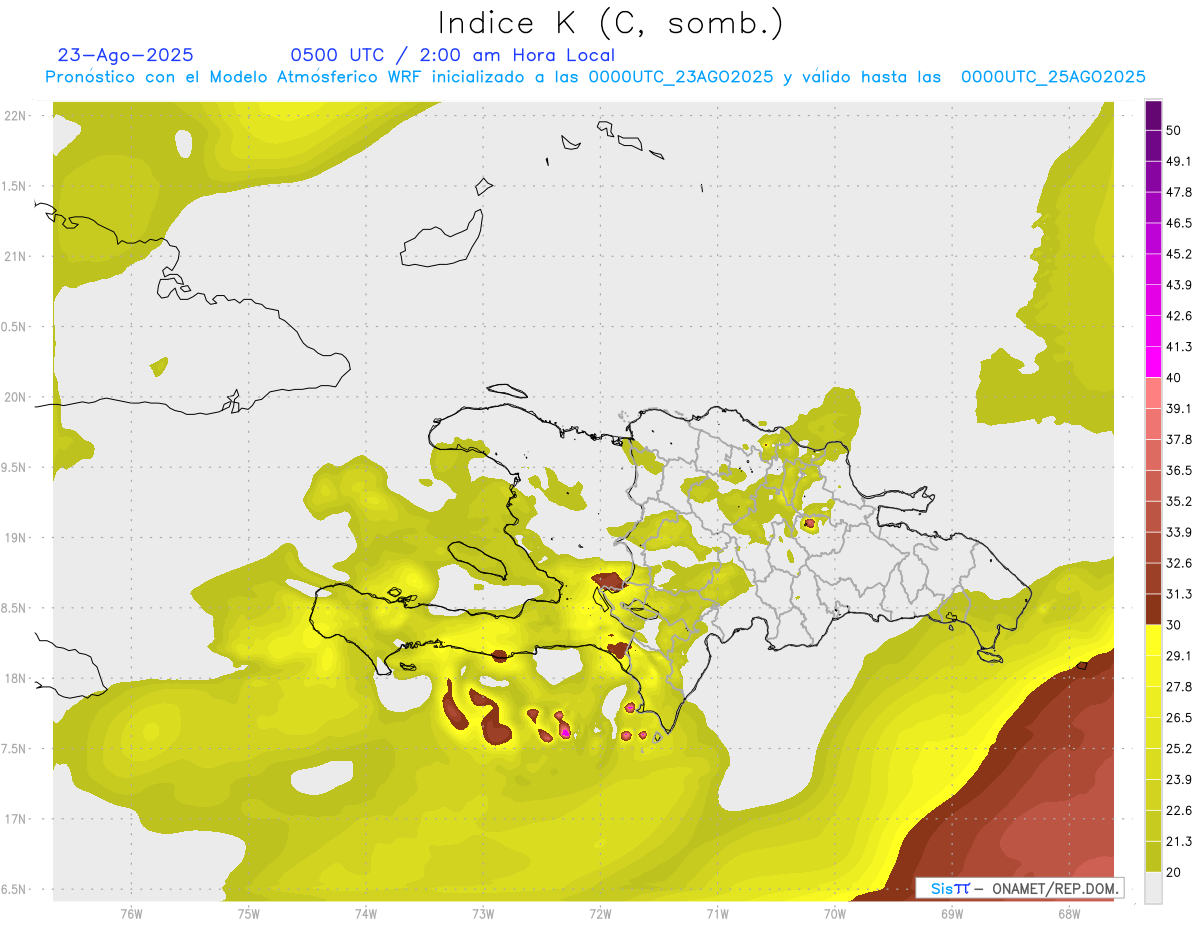This screenshot has width=1200, height=927.
Task: Click the '47.8' colorbar value
Action: (1178, 192)
